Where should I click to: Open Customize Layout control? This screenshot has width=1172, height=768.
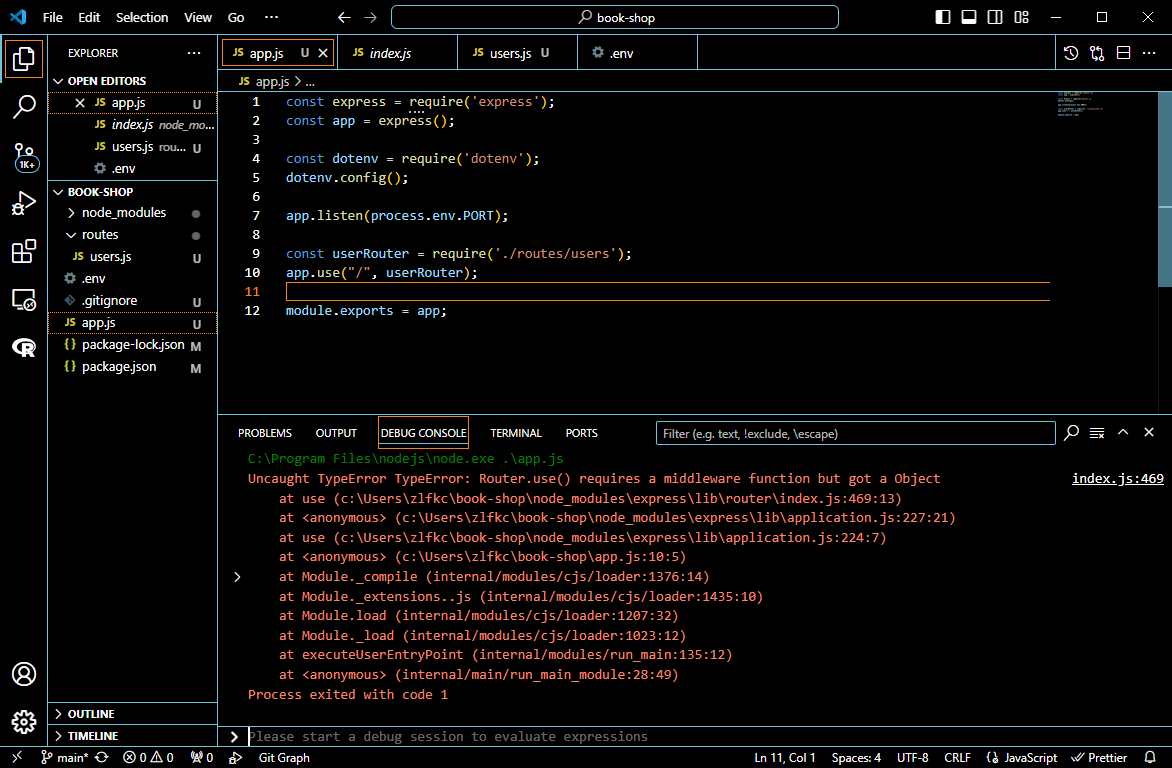[x=1022, y=17]
